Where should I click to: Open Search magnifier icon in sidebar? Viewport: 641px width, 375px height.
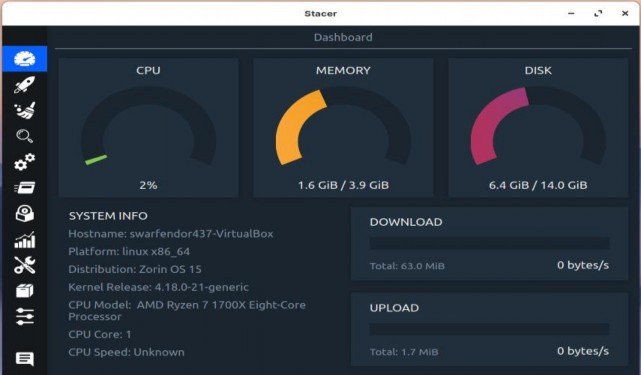pyautogui.click(x=25, y=136)
